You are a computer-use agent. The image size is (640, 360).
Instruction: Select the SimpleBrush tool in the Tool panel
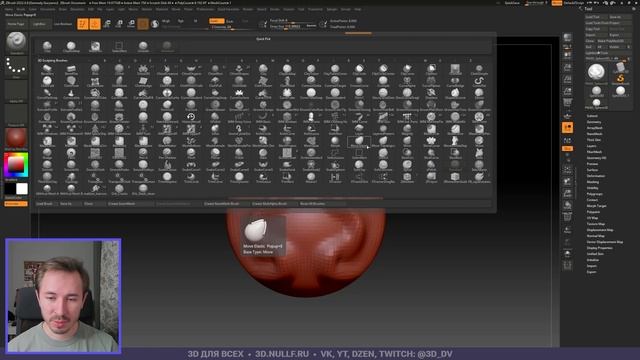click(x=620, y=80)
